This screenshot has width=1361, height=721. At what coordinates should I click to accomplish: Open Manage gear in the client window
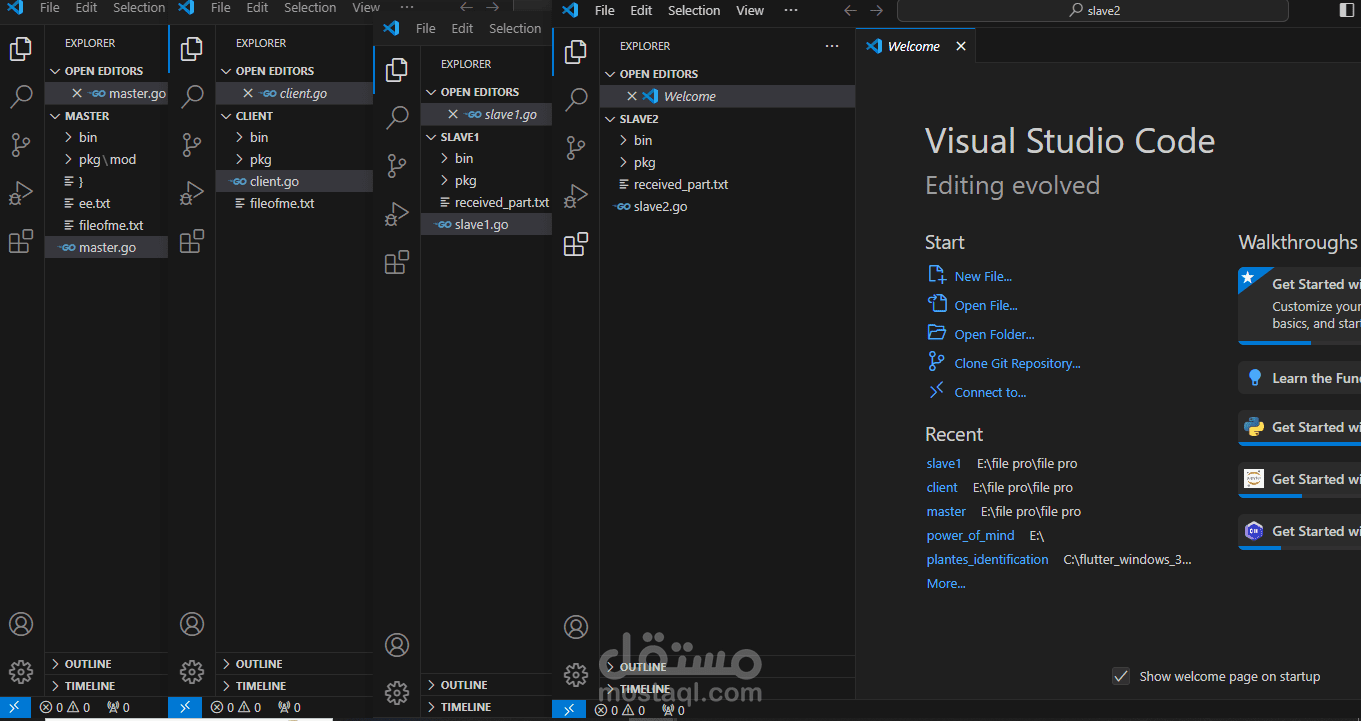pos(192,671)
